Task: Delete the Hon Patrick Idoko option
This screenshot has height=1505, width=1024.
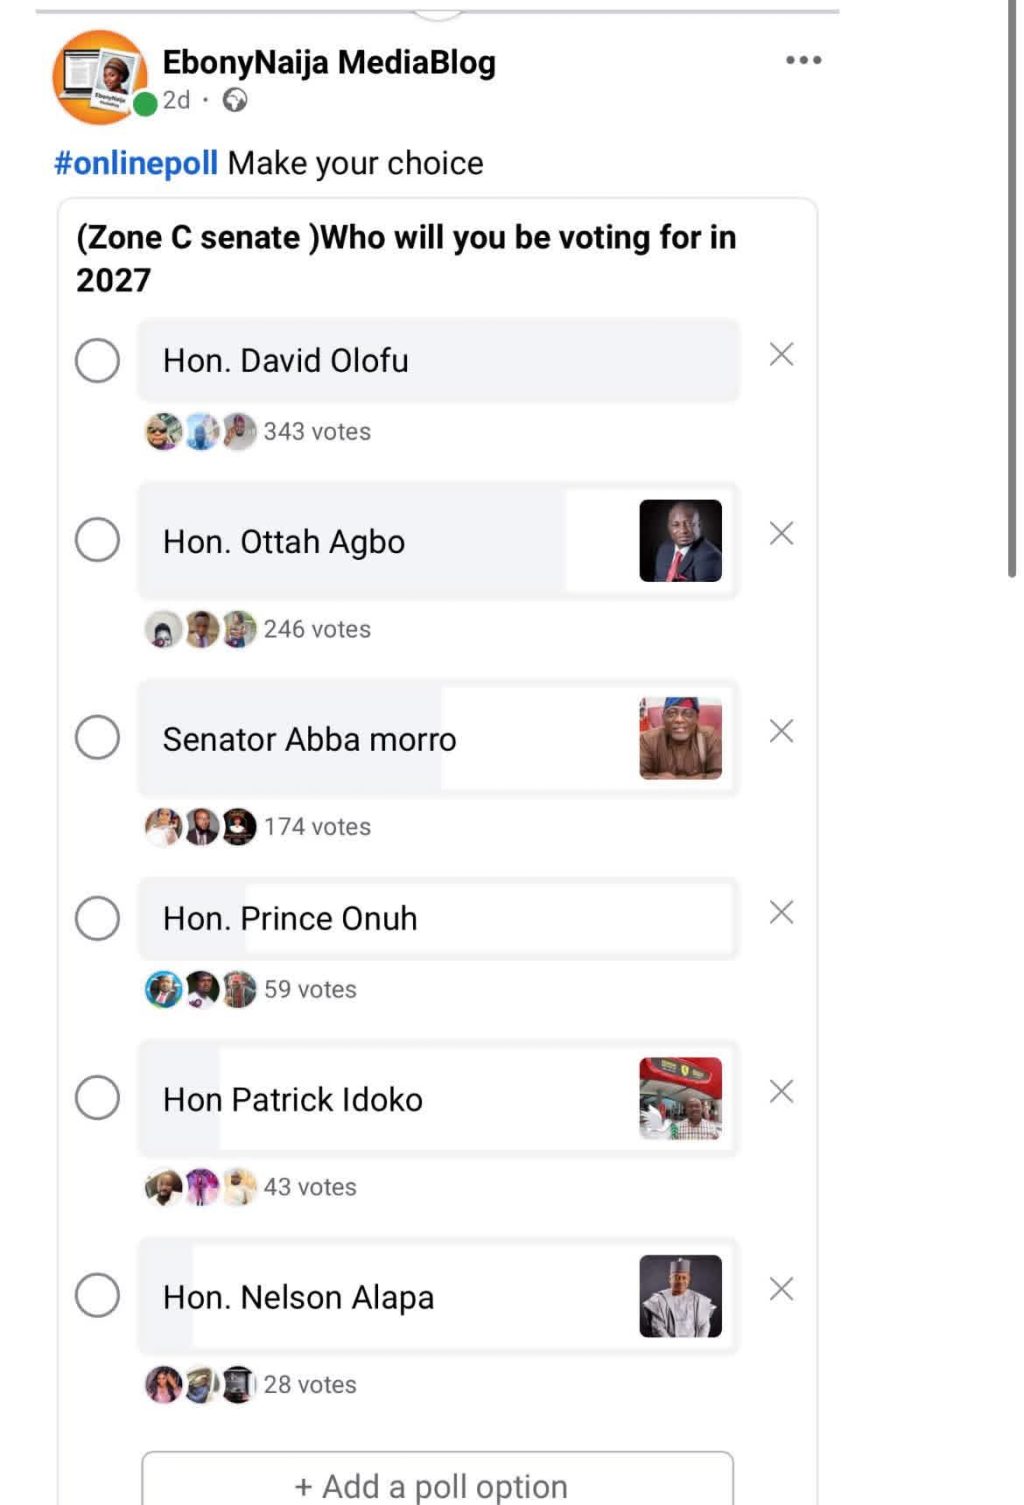Action: coord(781,1091)
